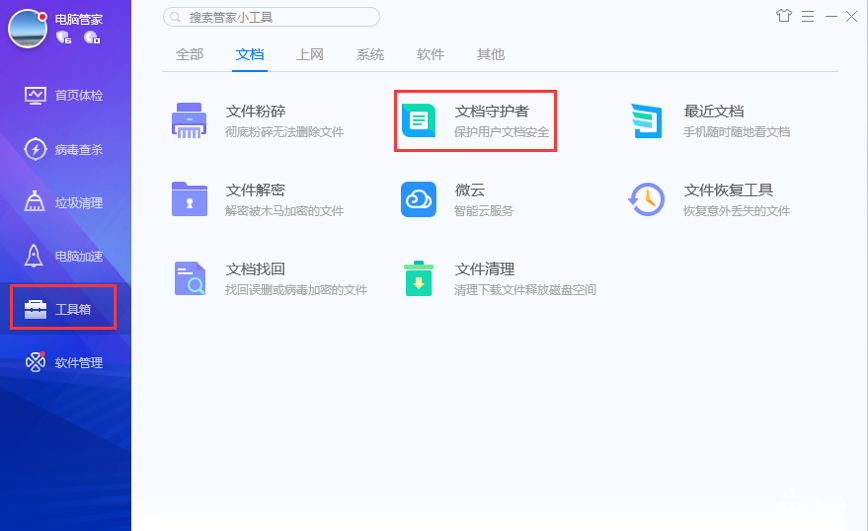Click description 解密被木马加密的文件
Image resolution: width=868 pixels, height=531 pixels.
tap(285, 211)
